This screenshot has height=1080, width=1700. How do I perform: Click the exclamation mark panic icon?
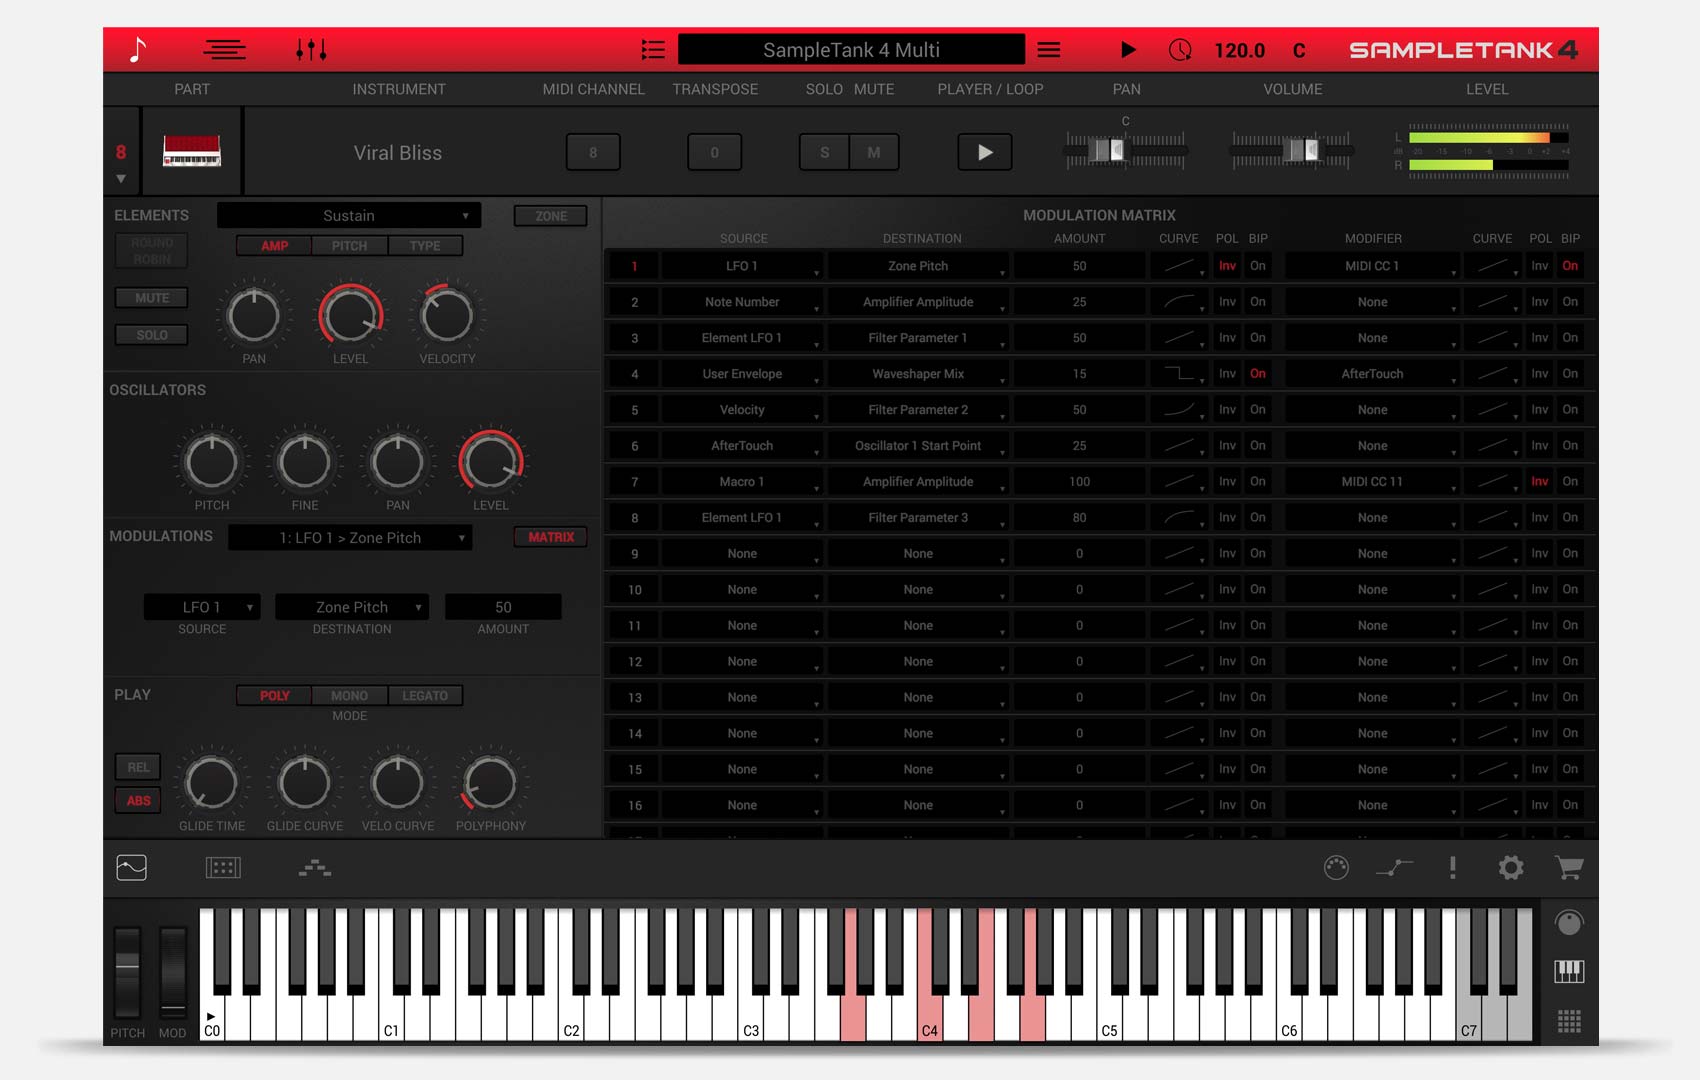(1452, 868)
